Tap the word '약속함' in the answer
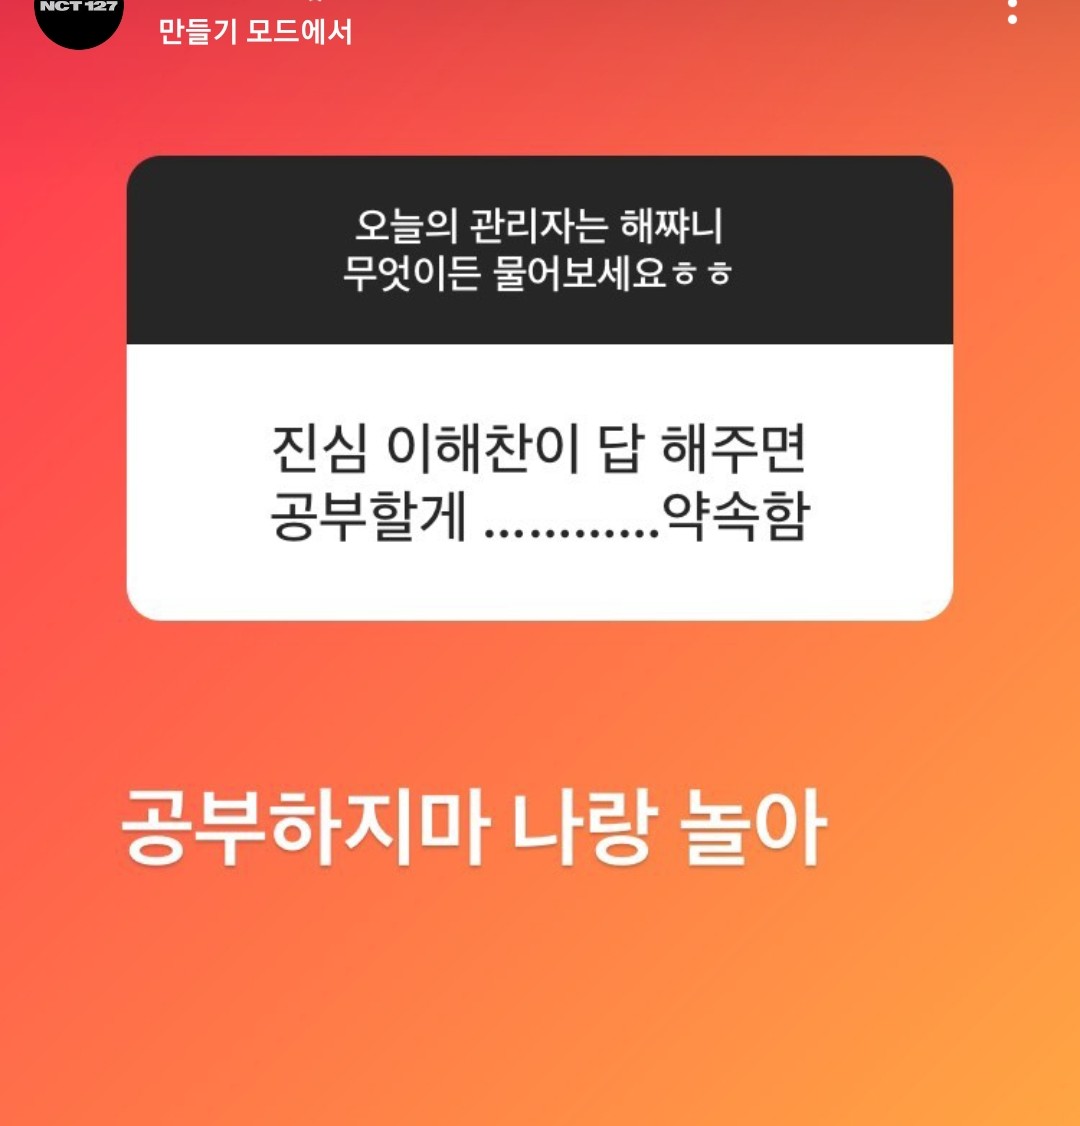The height and width of the screenshot is (1126, 1080). click(x=736, y=516)
